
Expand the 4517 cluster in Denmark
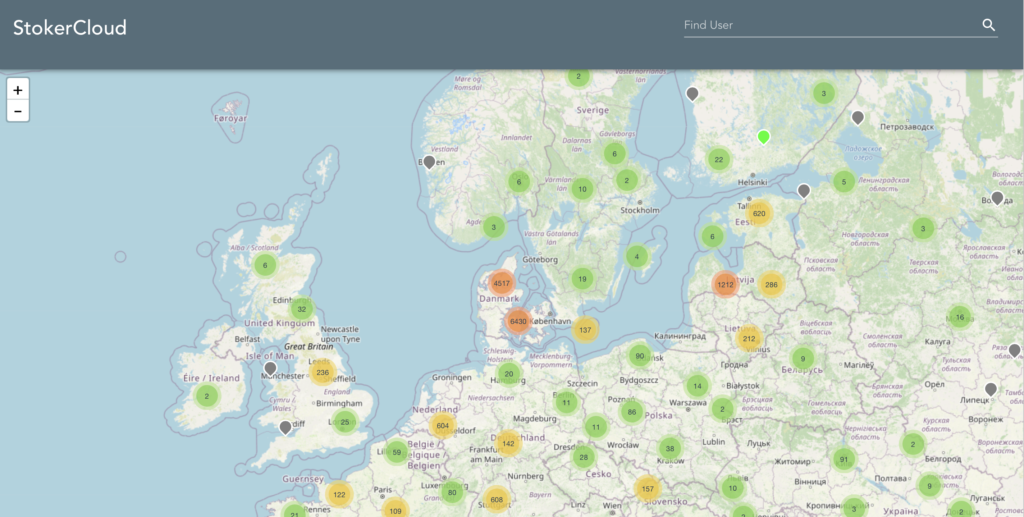(x=502, y=283)
